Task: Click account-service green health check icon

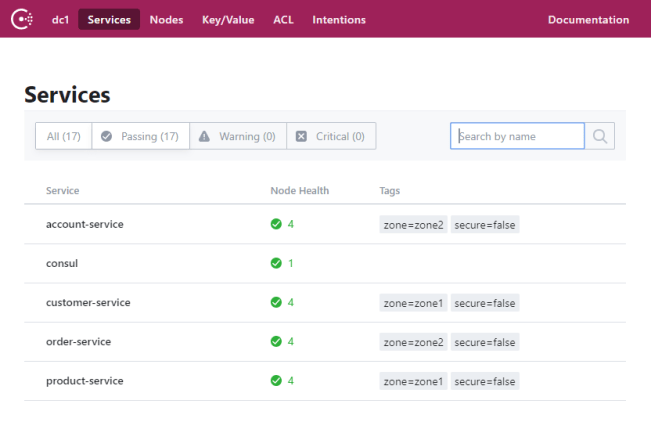Action: tap(276, 224)
